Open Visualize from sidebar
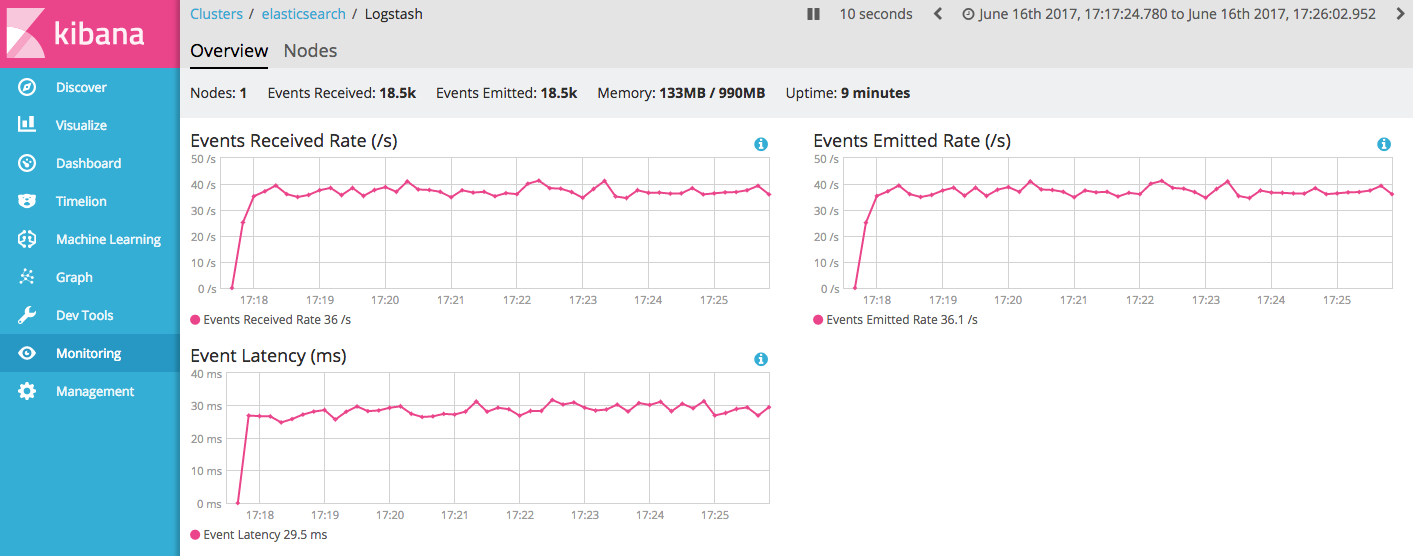Image resolution: width=1413 pixels, height=556 pixels. pos(90,125)
